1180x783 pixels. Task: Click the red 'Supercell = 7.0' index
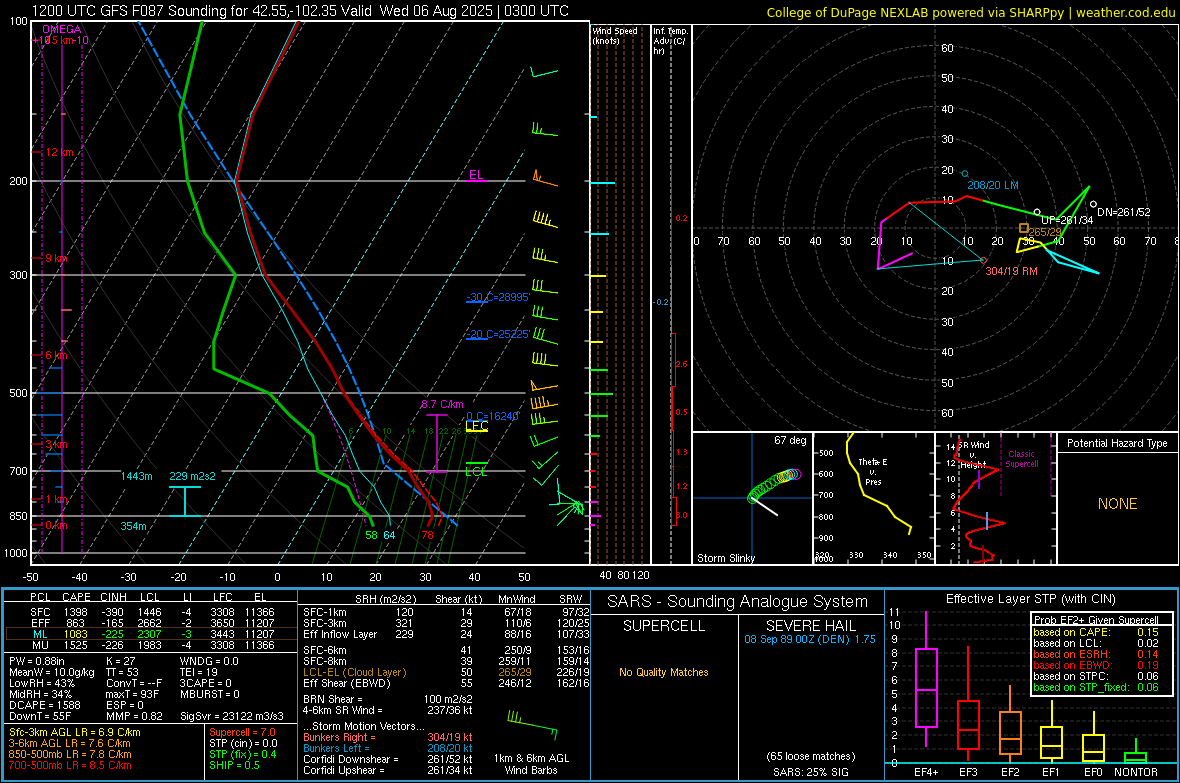(x=242, y=732)
